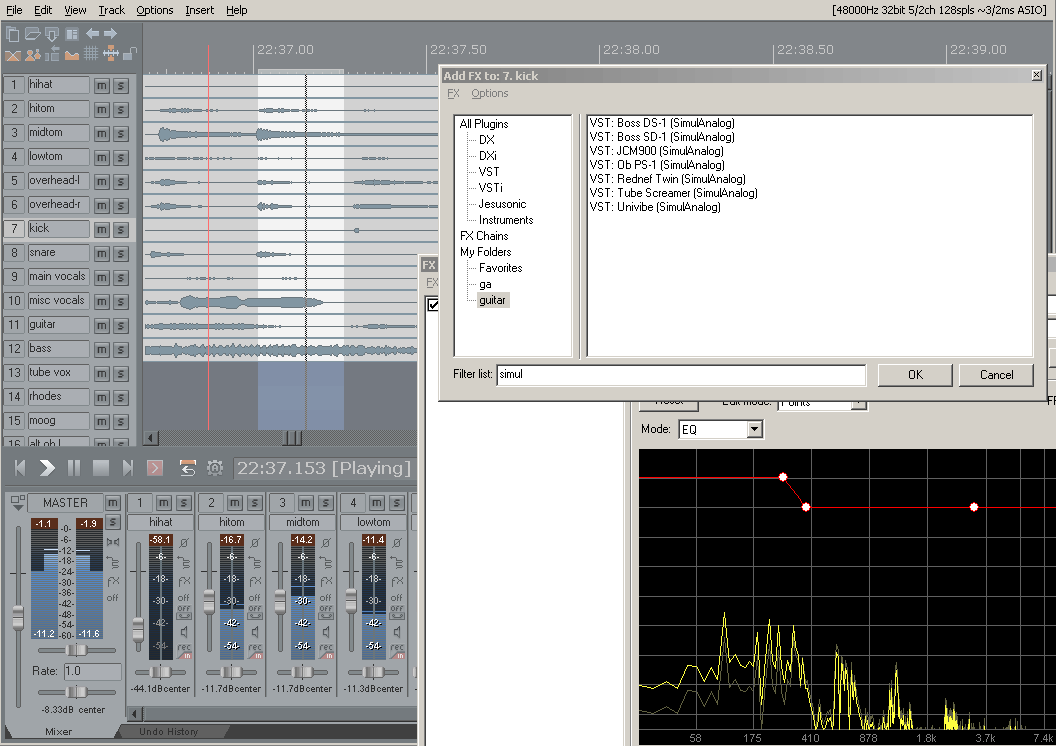Stop playback with the transport stop button
The height and width of the screenshot is (746, 1056).
click(x=100, y=468)
